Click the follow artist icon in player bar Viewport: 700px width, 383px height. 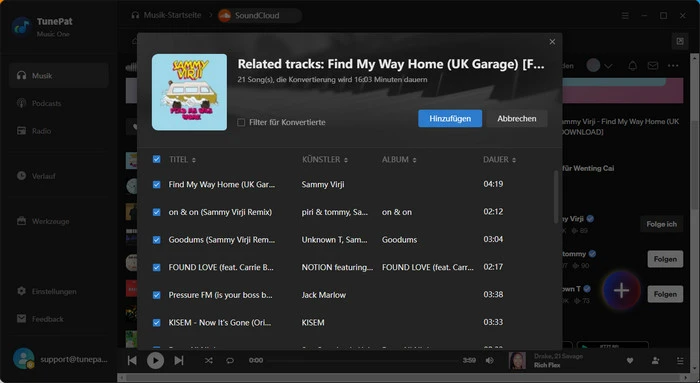(655, 360)
